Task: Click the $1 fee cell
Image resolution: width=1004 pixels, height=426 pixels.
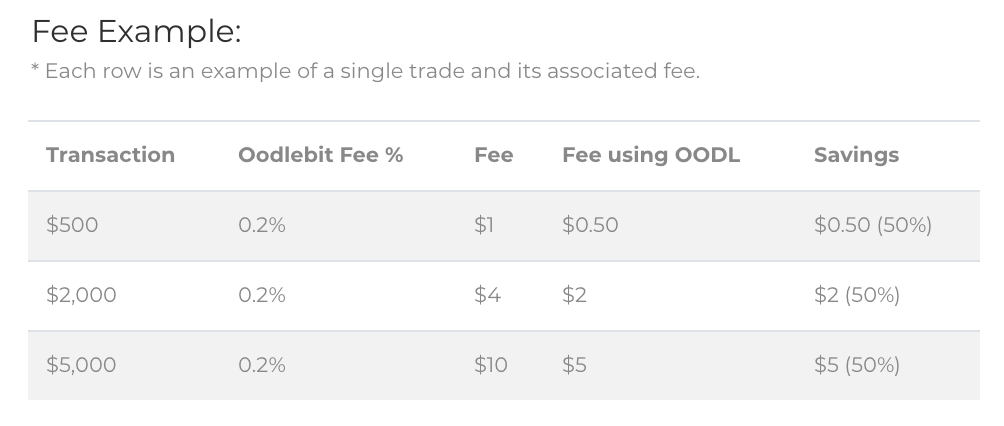Action: coord(484,225)
